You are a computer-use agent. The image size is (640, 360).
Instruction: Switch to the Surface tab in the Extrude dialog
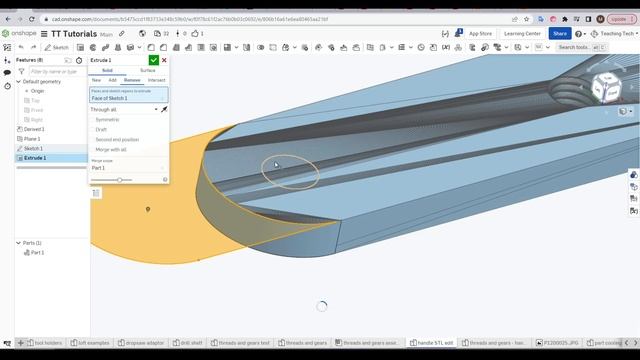(x=148, y=70)
